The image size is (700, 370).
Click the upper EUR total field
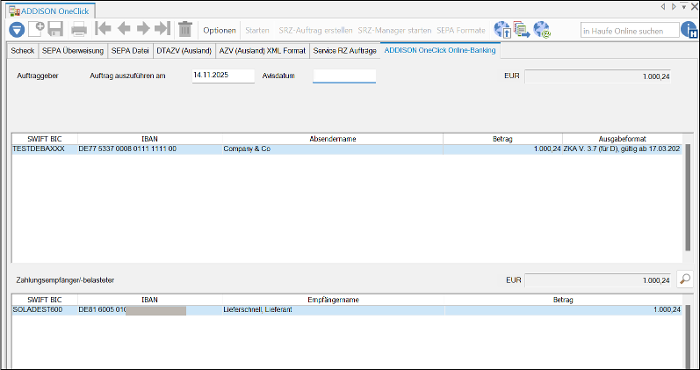click(597, 76)
